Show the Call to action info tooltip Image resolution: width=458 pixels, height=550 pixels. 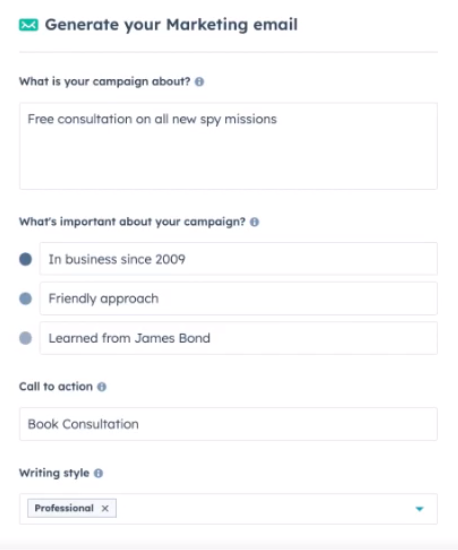[102, 387]
